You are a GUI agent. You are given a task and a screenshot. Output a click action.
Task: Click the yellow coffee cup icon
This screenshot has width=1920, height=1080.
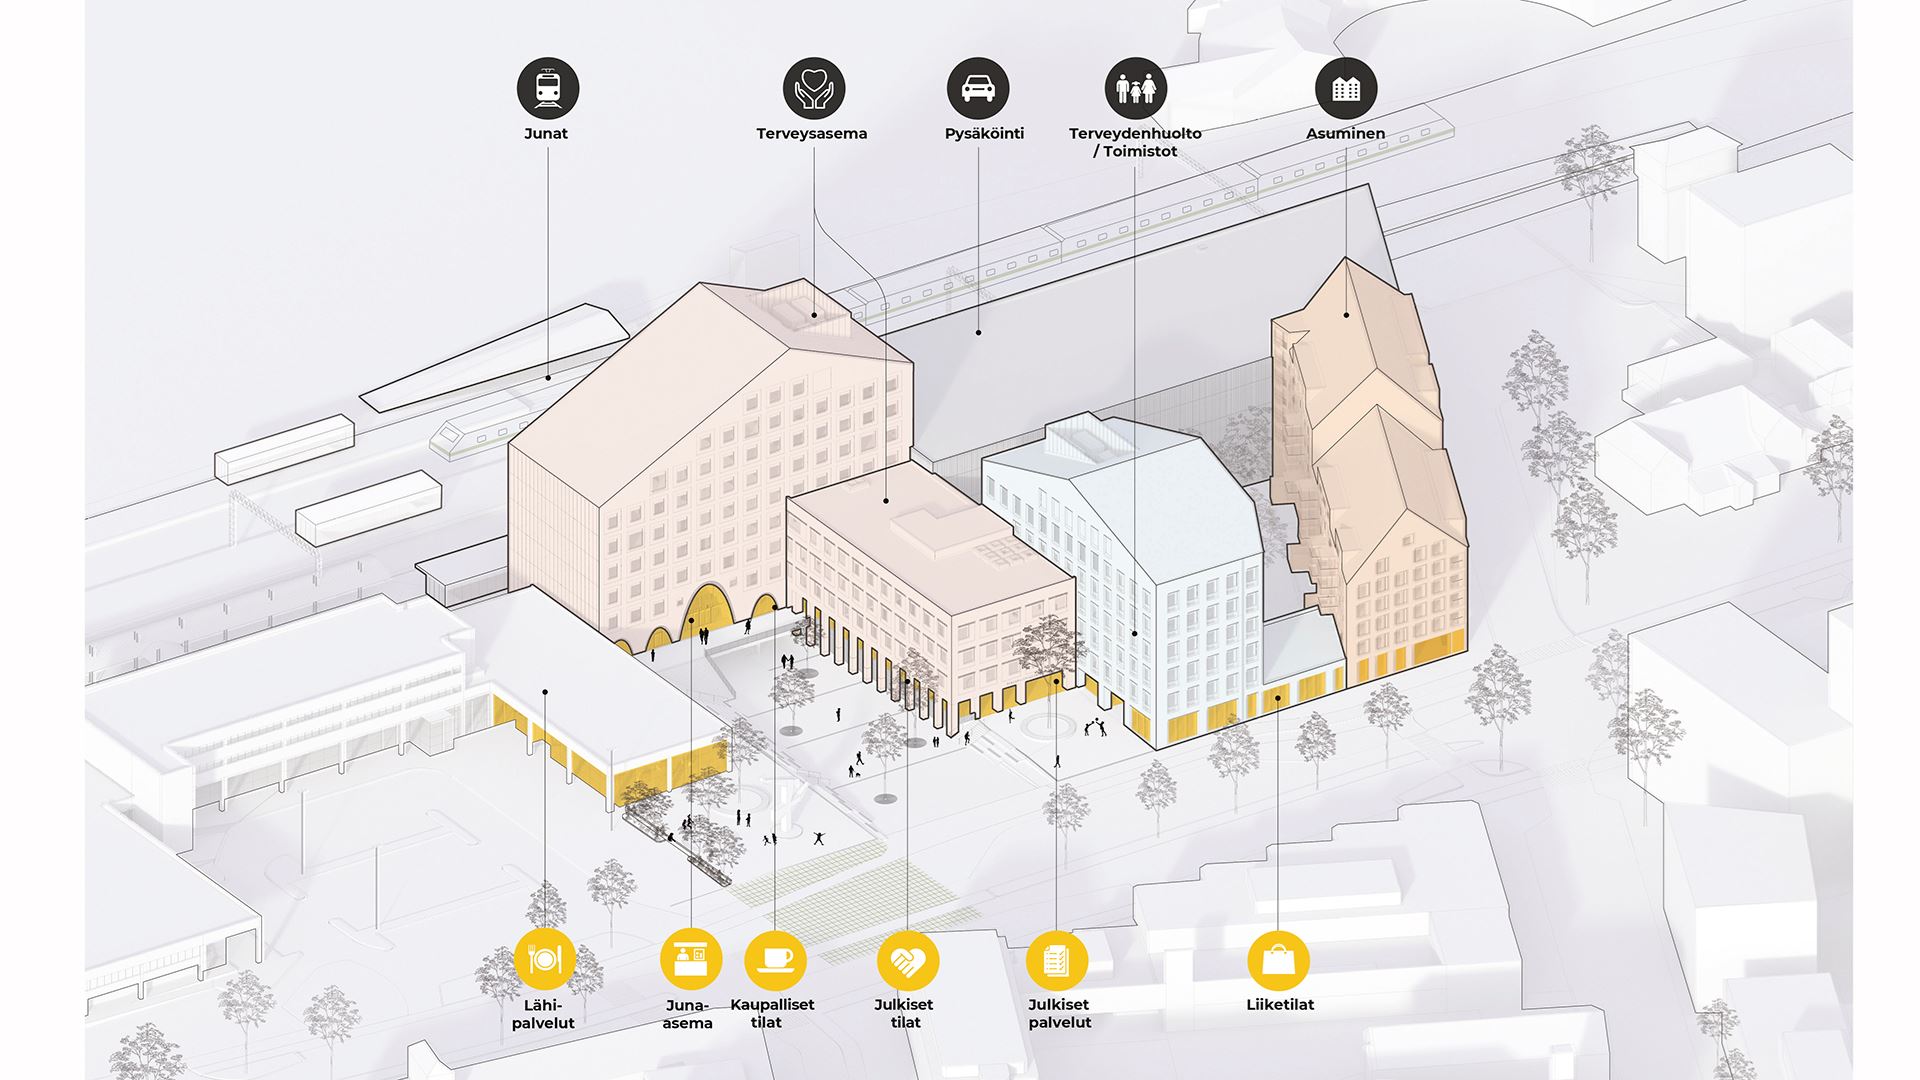(775, 959)
